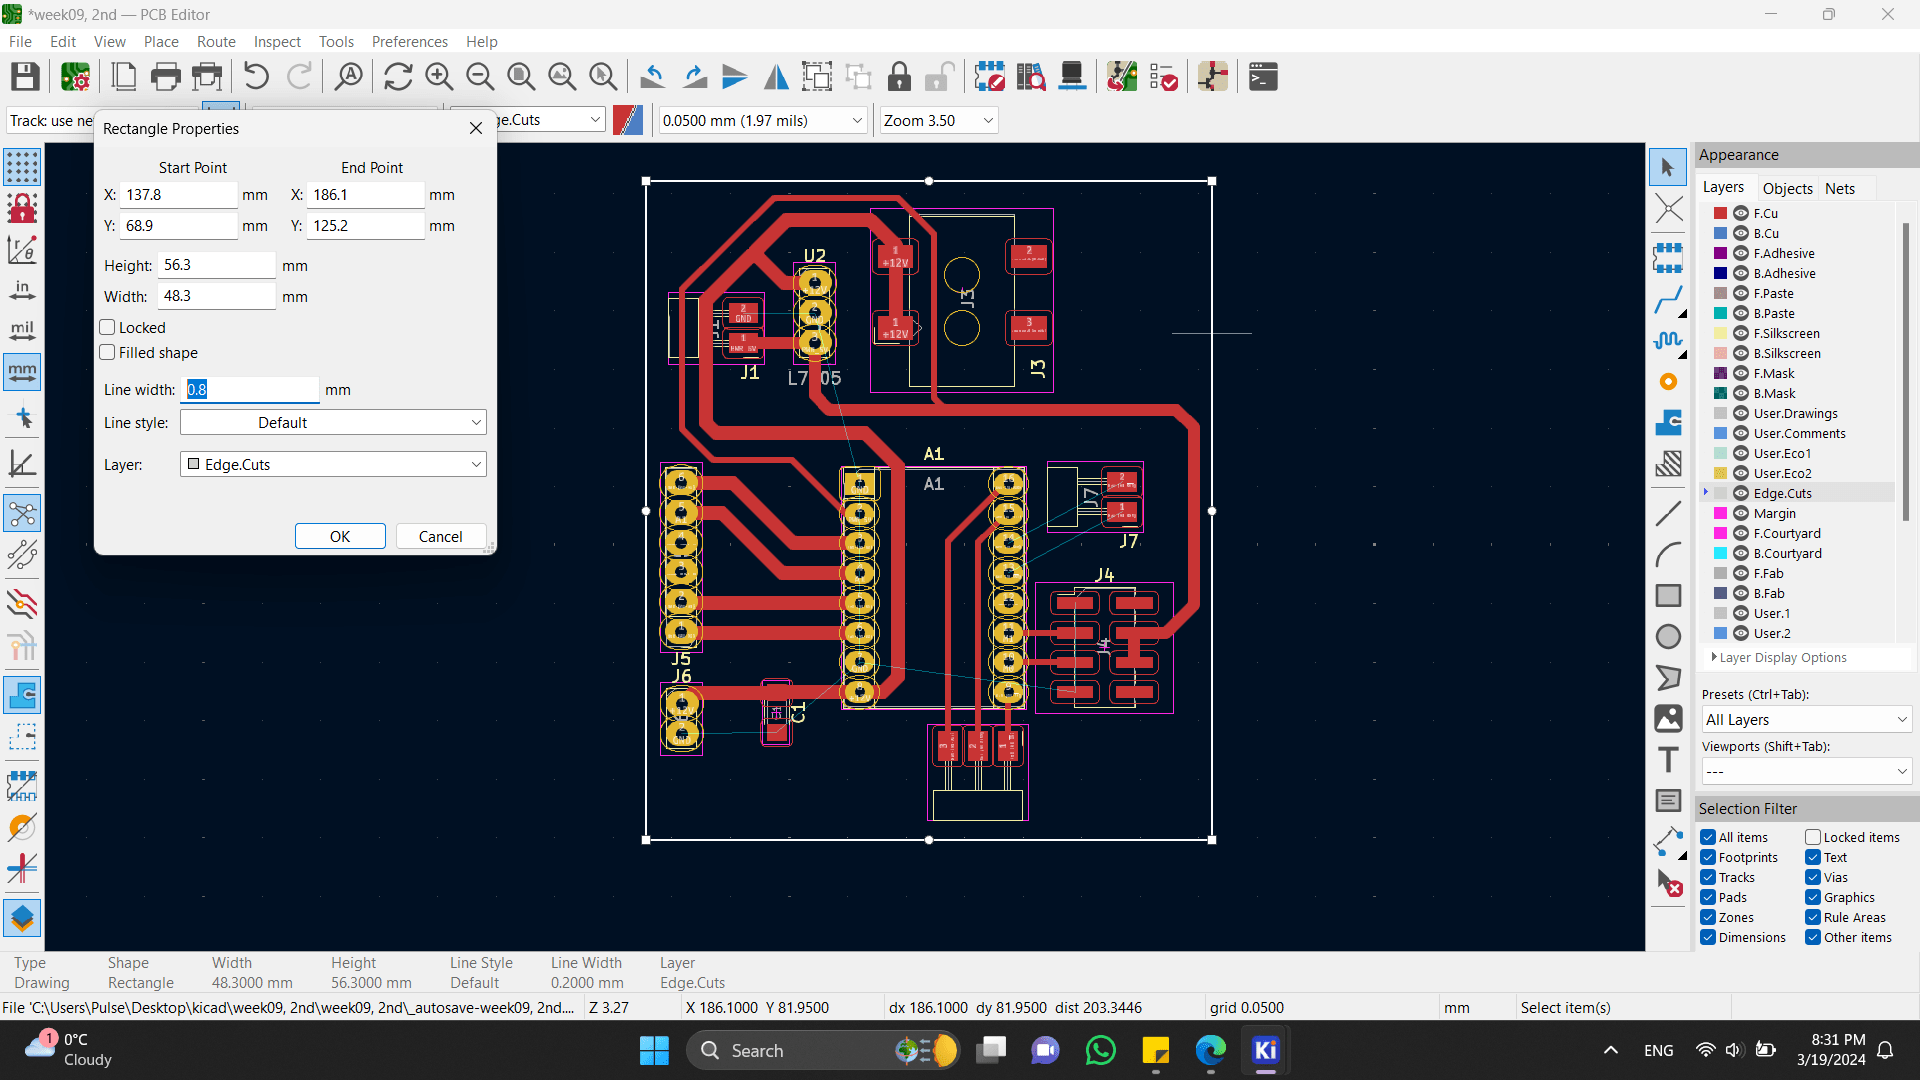Click the Inspect menu item
The width and height of the screenshot is (1920, 1080).
274,41
